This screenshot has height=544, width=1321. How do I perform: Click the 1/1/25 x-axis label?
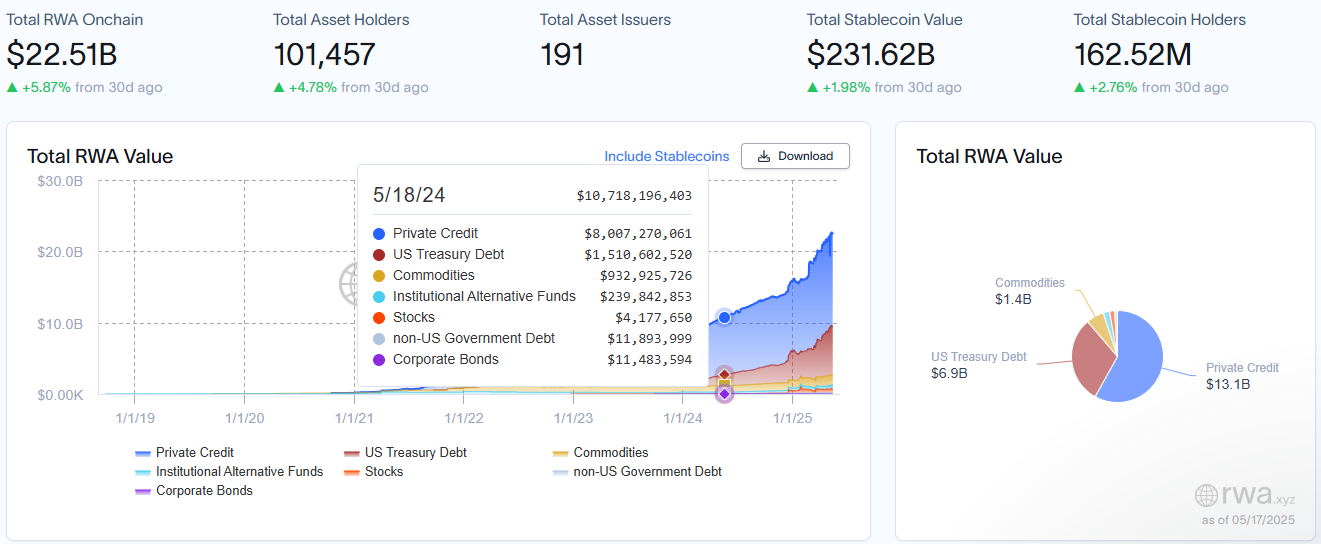click(791, 417)
